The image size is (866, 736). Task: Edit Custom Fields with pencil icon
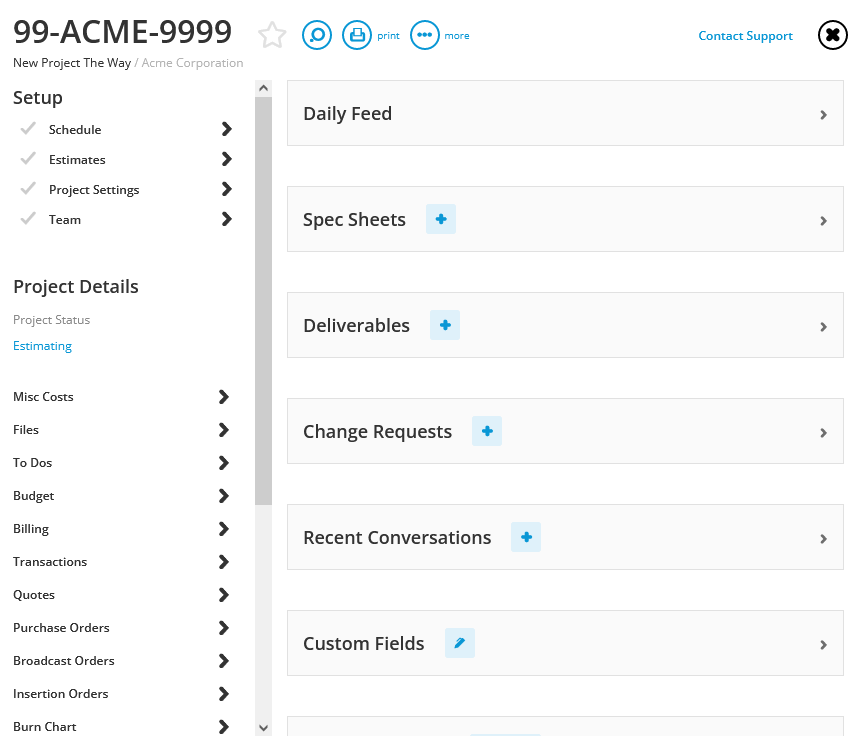(460, 643)
